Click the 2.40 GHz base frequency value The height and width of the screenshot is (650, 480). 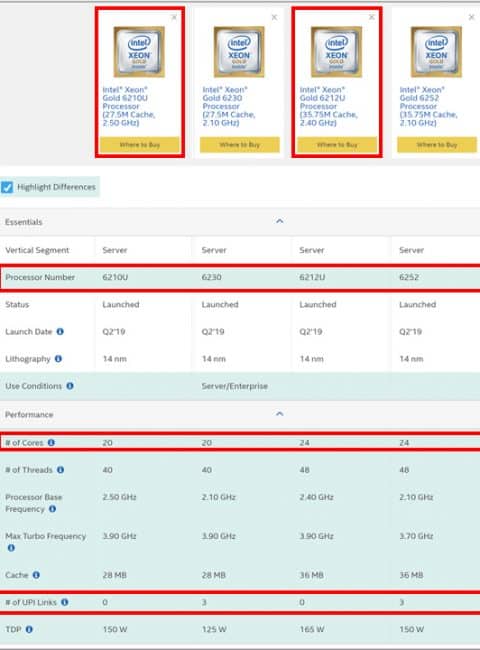point(317,497)
